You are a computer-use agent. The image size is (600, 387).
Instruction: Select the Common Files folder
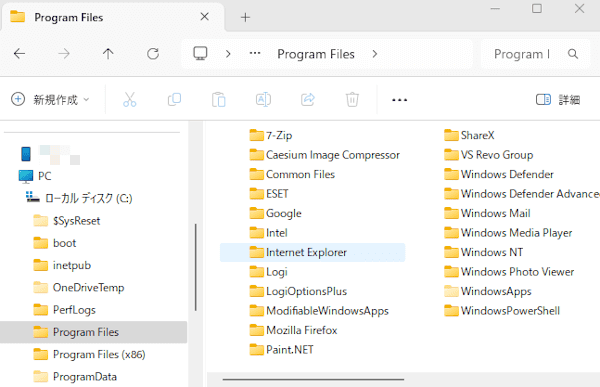(292, 174)
